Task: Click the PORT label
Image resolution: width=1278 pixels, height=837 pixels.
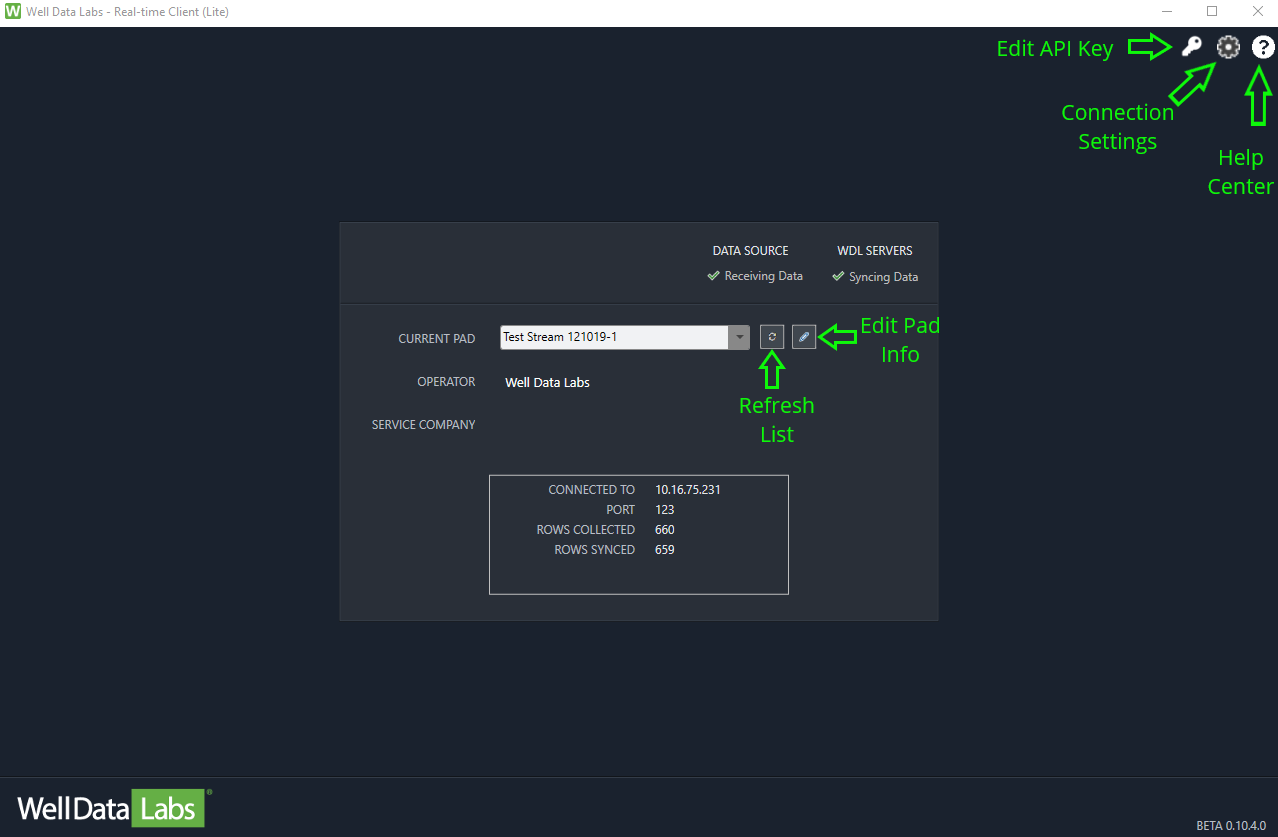Action: [620, 510]
